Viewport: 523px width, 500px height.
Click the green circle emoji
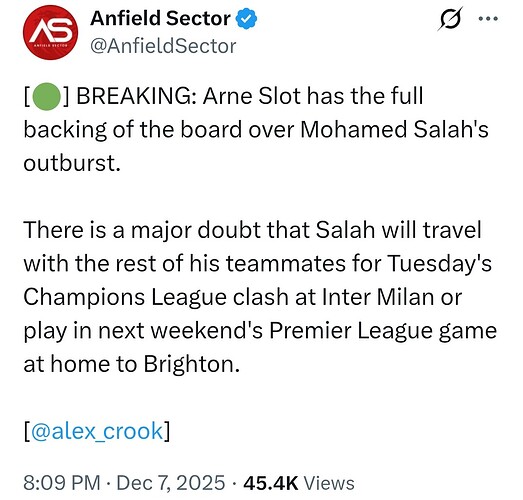(47, 96)
